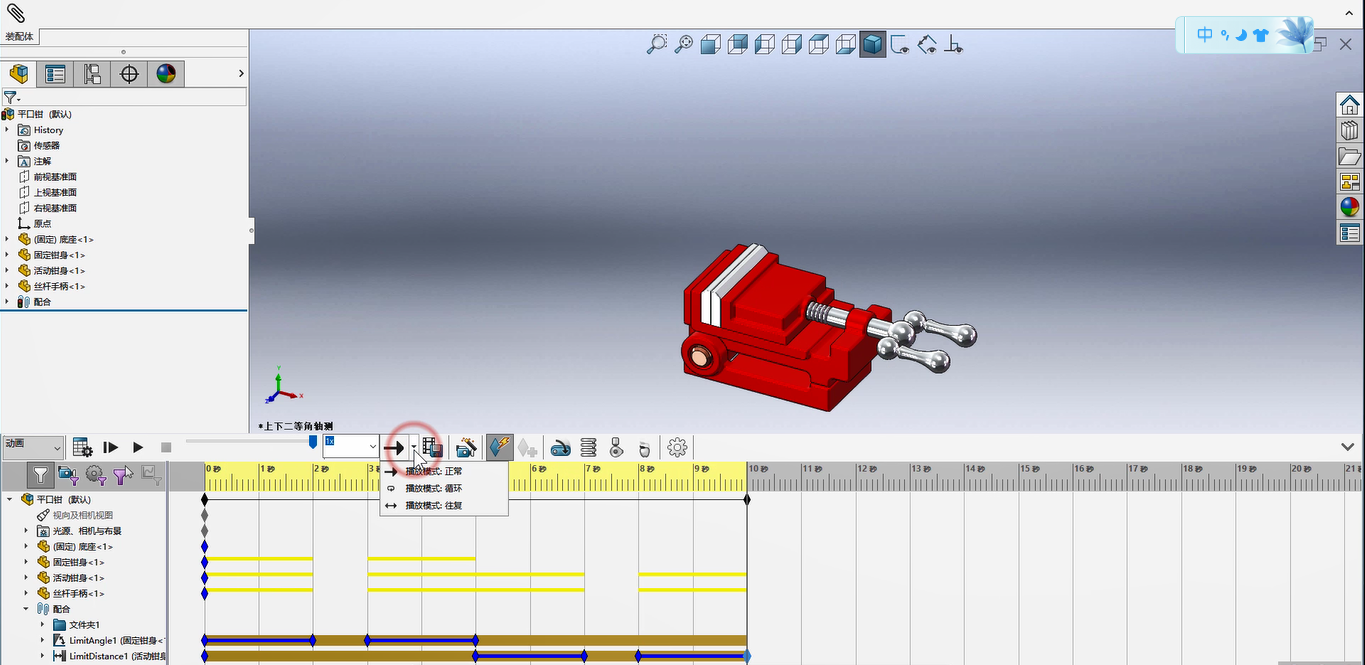This screenshot has height=665, width=1365.
Task: Open the 动画 study type dropdown
Action: click(x=33, y=447)
